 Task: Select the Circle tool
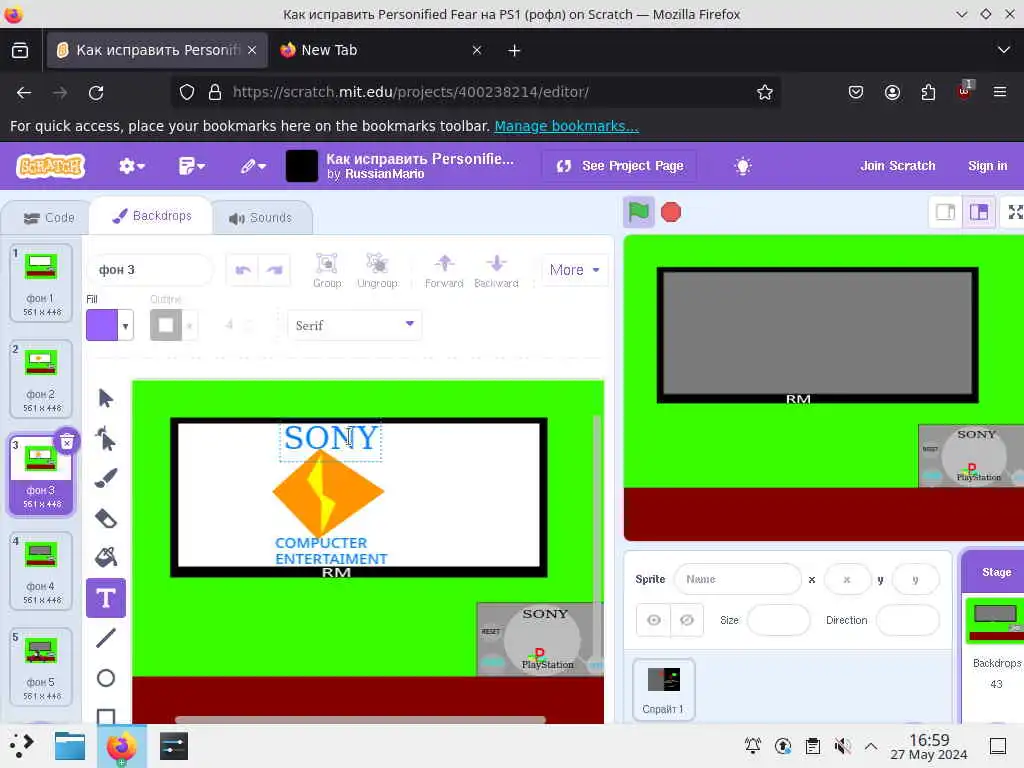pos(106,678)
